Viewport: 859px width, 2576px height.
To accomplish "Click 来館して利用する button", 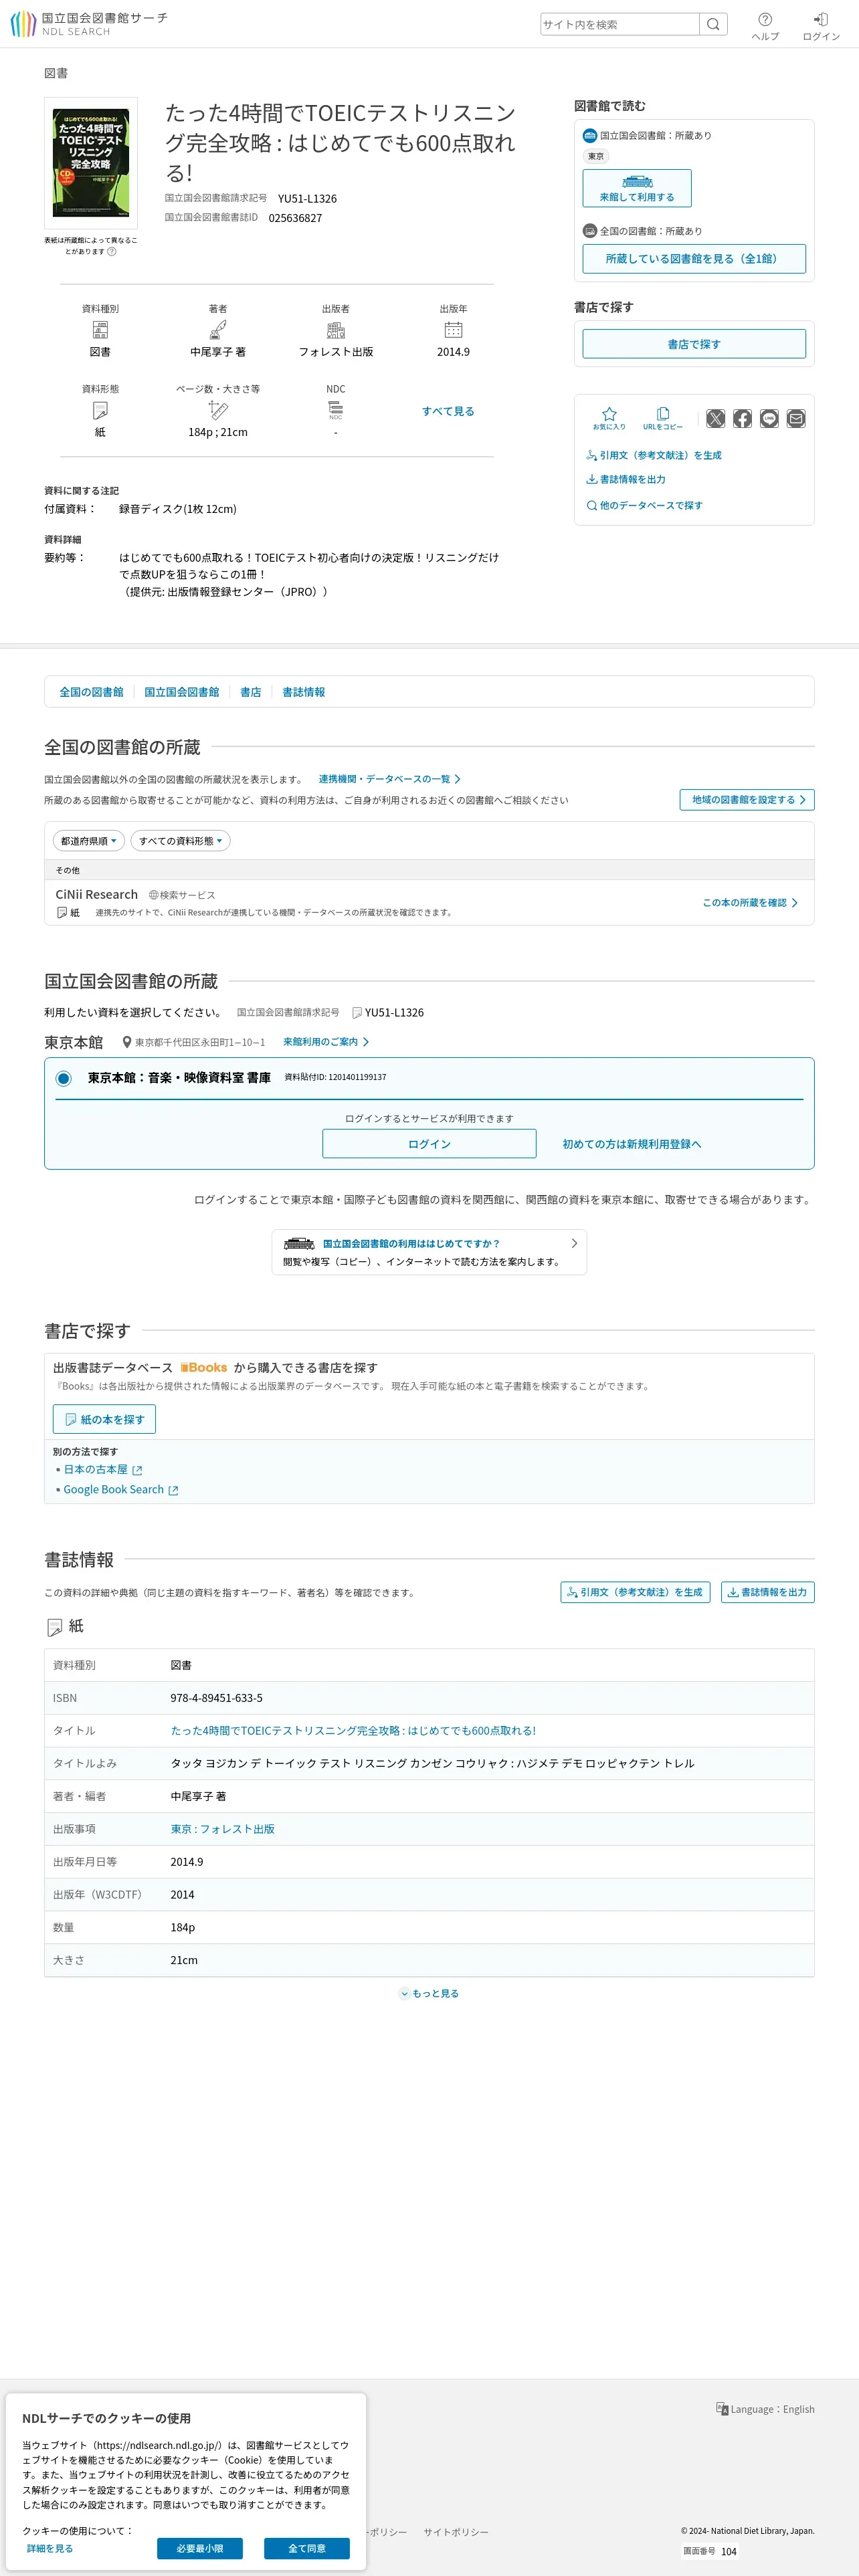I will coord(637,188).
